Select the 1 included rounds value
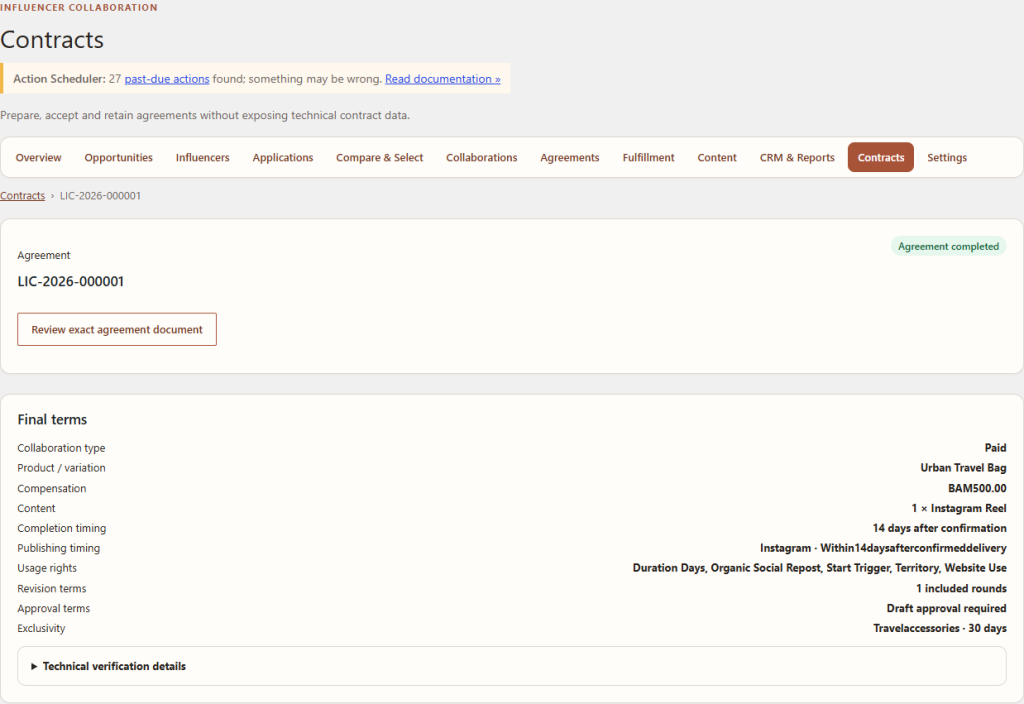The width and height of the screenshot is (1024, 704). pos(961,588)
